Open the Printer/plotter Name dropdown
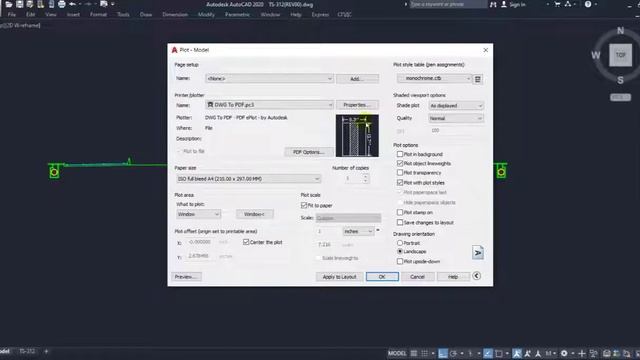This screenshot has width=640, height=360. coord(269,105)
